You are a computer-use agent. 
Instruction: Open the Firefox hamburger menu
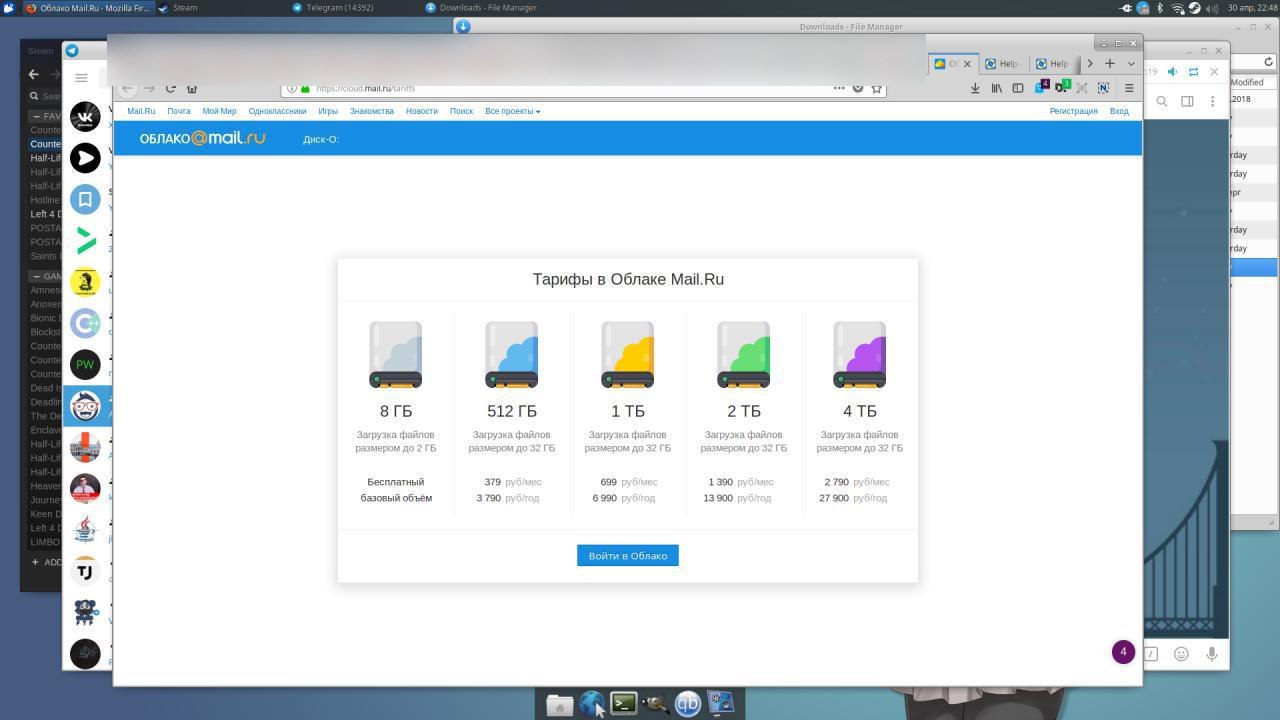[x=1129, y=88]
